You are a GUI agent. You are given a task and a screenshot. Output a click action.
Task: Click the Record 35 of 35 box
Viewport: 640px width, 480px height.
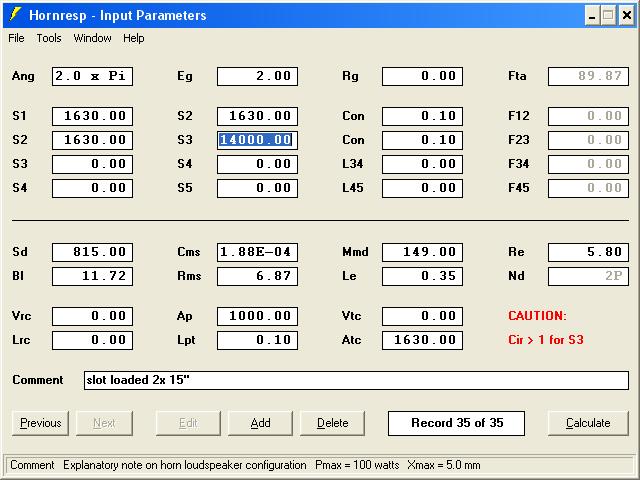coord(456,423)
